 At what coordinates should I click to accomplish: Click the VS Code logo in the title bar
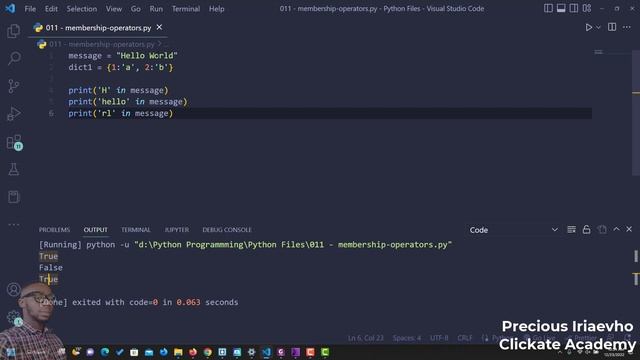(x=10, y=8)
